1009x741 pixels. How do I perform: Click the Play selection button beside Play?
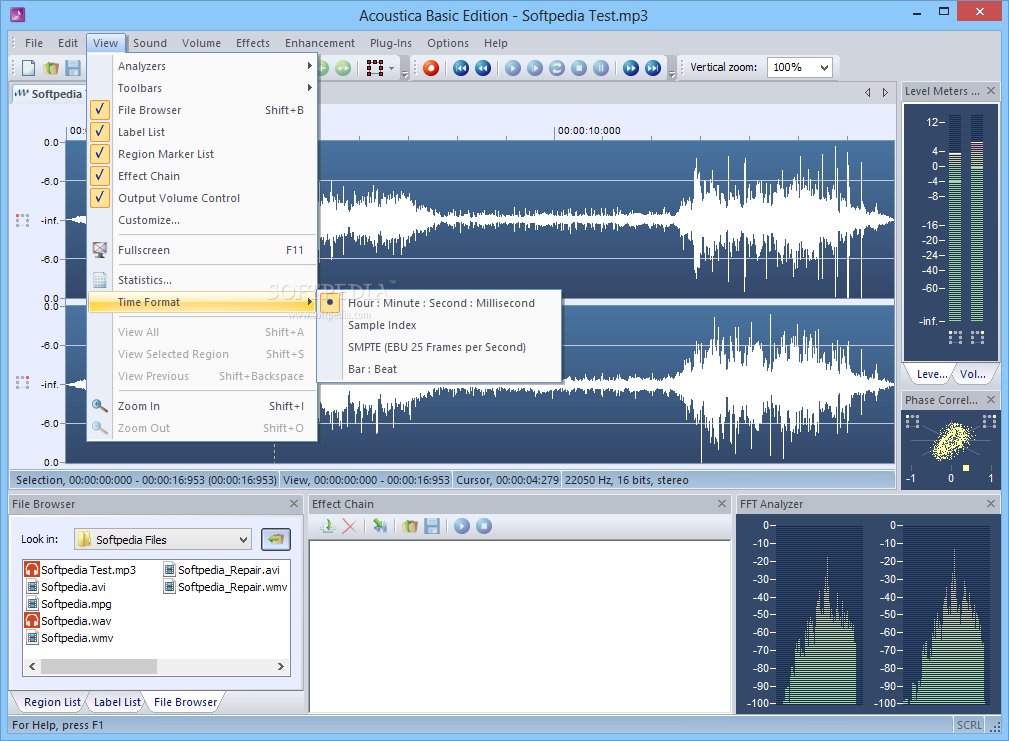(x=535, y=68)
